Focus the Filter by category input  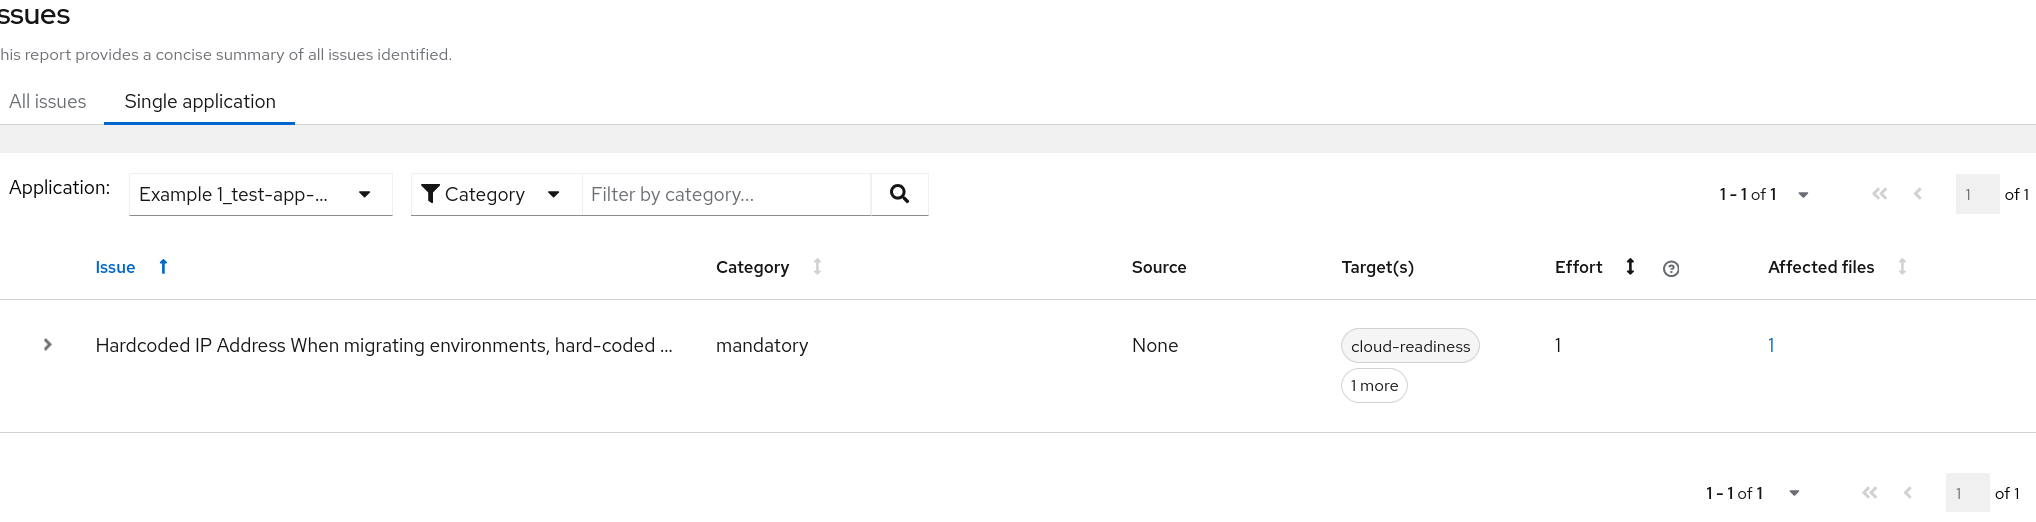pos(726,194)
